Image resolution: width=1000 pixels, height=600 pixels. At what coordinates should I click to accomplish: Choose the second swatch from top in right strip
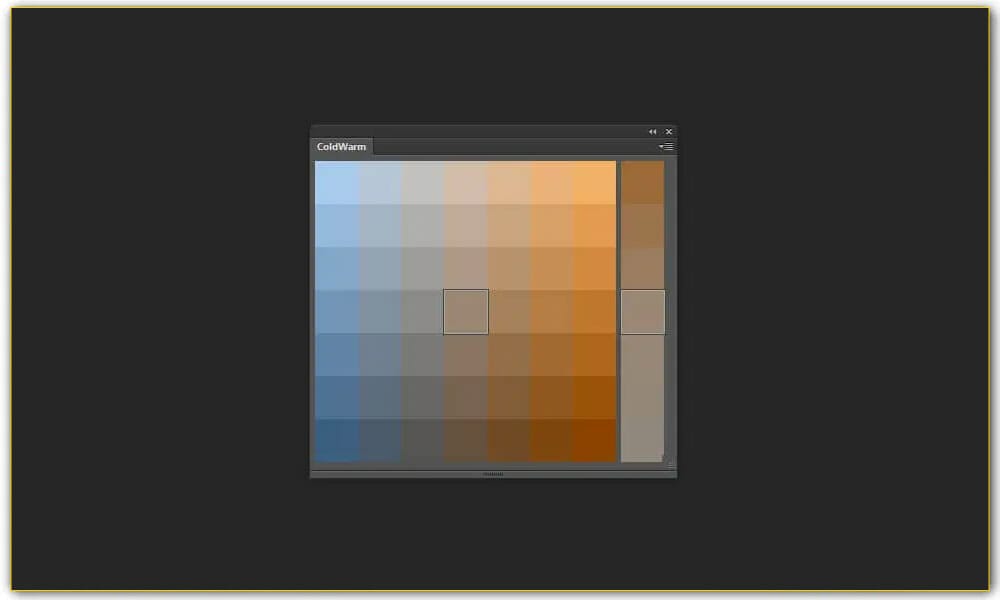pyautogui.click(x=642, y=226)
